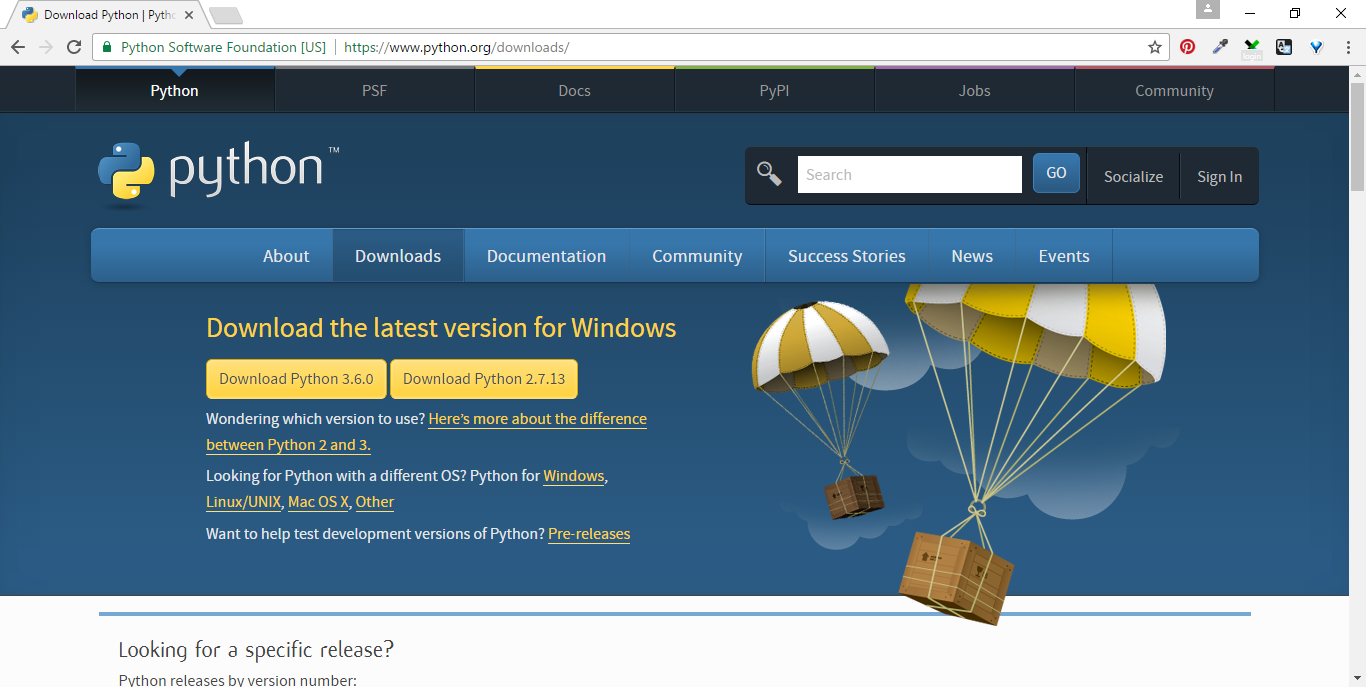Click the translate extension icon
This screenshot has height=687, width=1366.
(x=1284, y=47)
